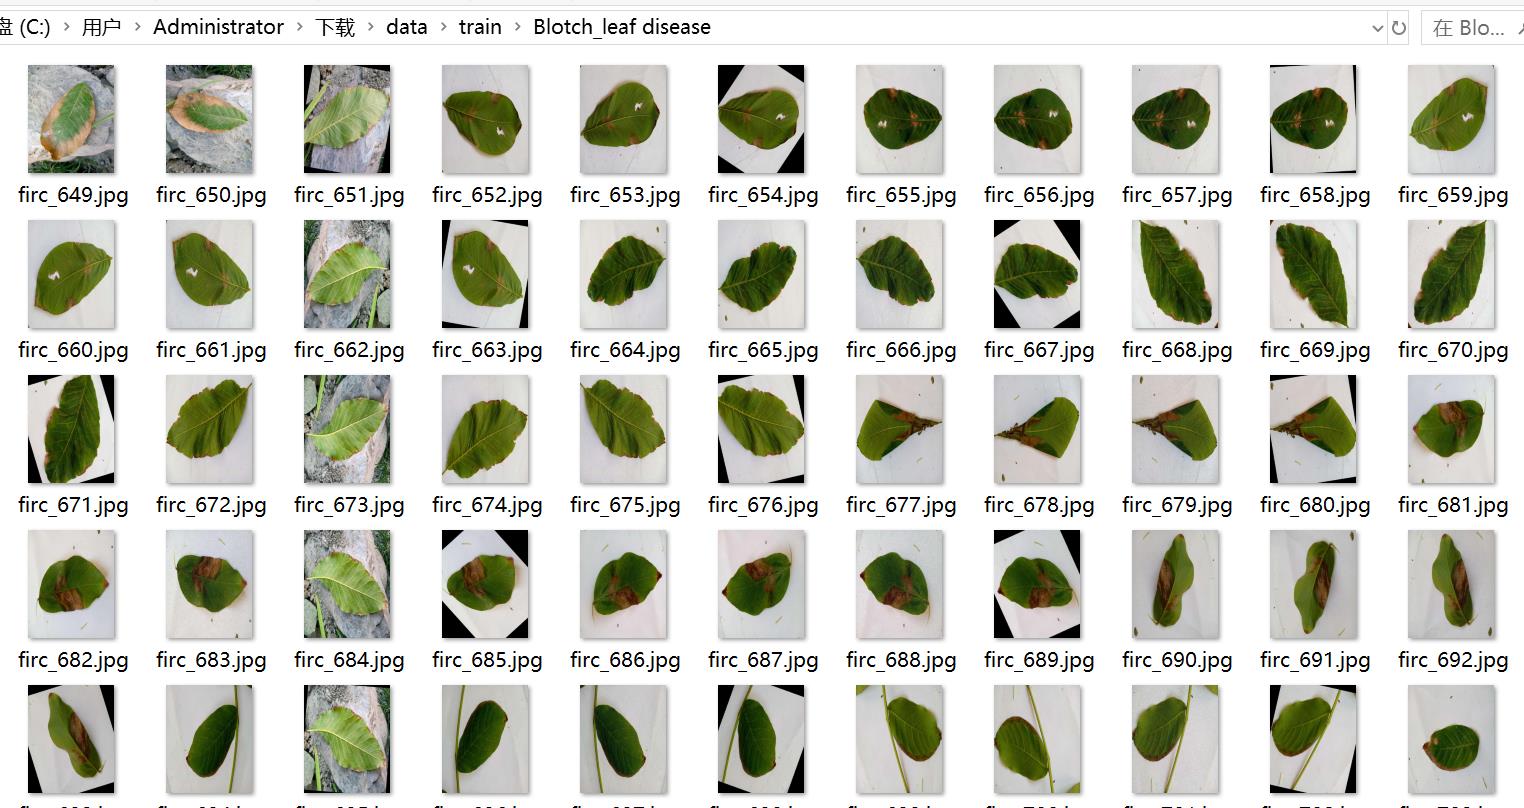
Task: Select the firc_678.jpg thumbnail
Action: point(1037,429)
